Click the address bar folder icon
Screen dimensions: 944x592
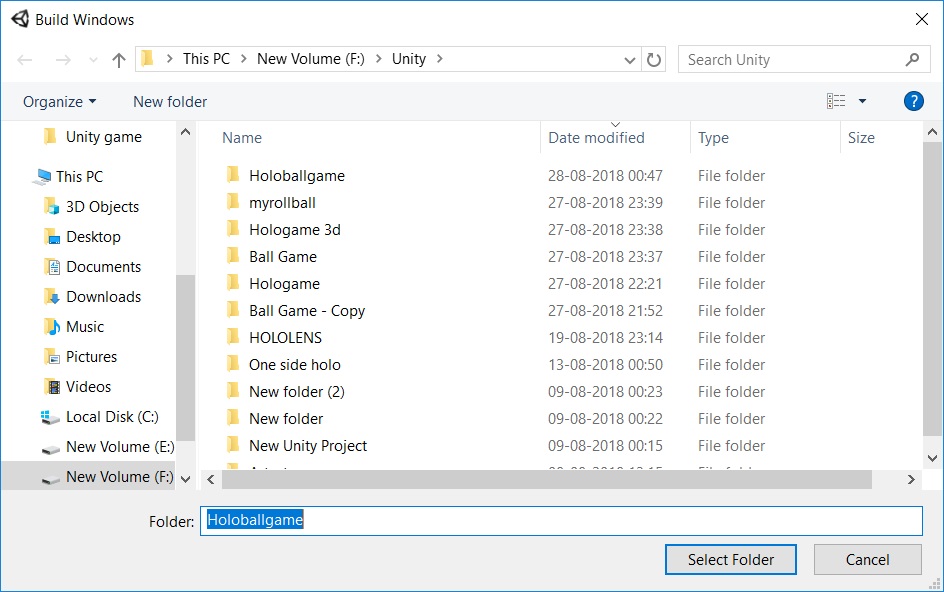[x=148, y=59]
